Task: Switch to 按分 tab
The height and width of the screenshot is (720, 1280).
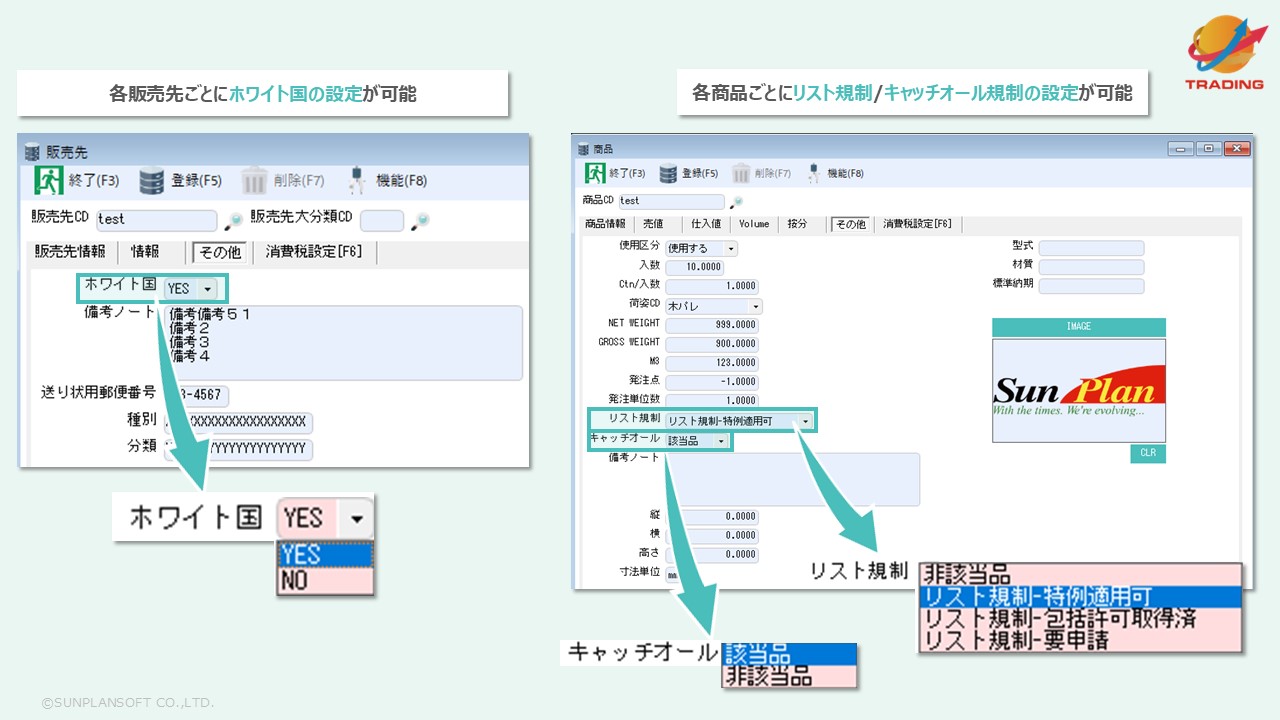Action: pos(797,224)
